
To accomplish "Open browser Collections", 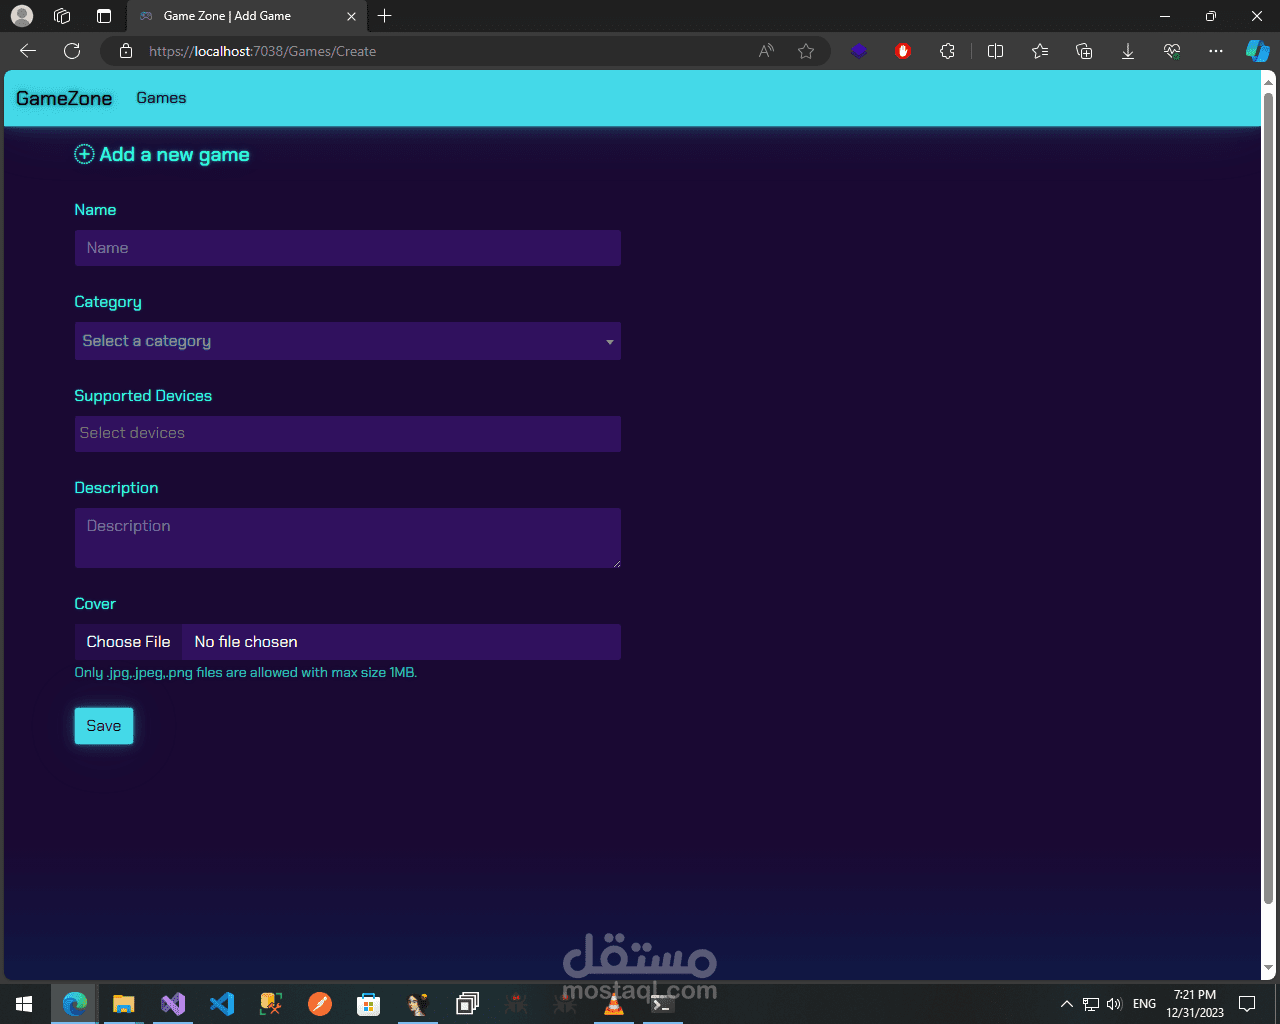I will tap(1084, 51).
